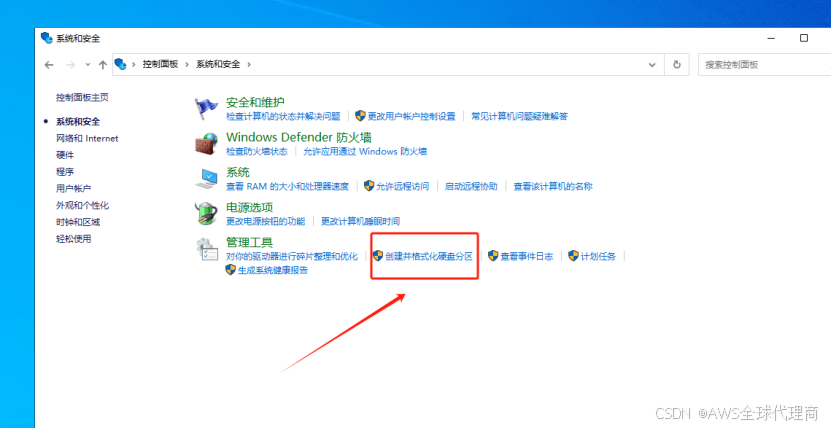
Task: Open Windows Defender 防火墙 heading
Action: pos(299,137)
